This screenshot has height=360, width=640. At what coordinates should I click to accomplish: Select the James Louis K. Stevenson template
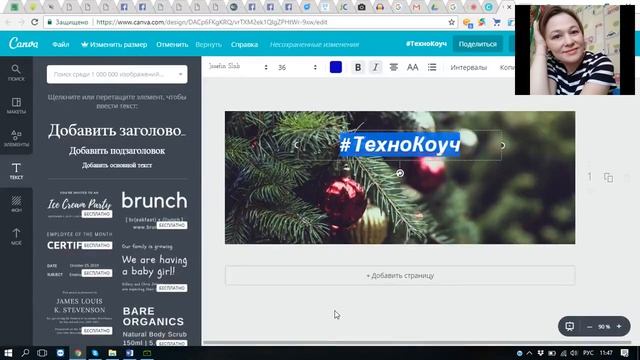[79, 313]
